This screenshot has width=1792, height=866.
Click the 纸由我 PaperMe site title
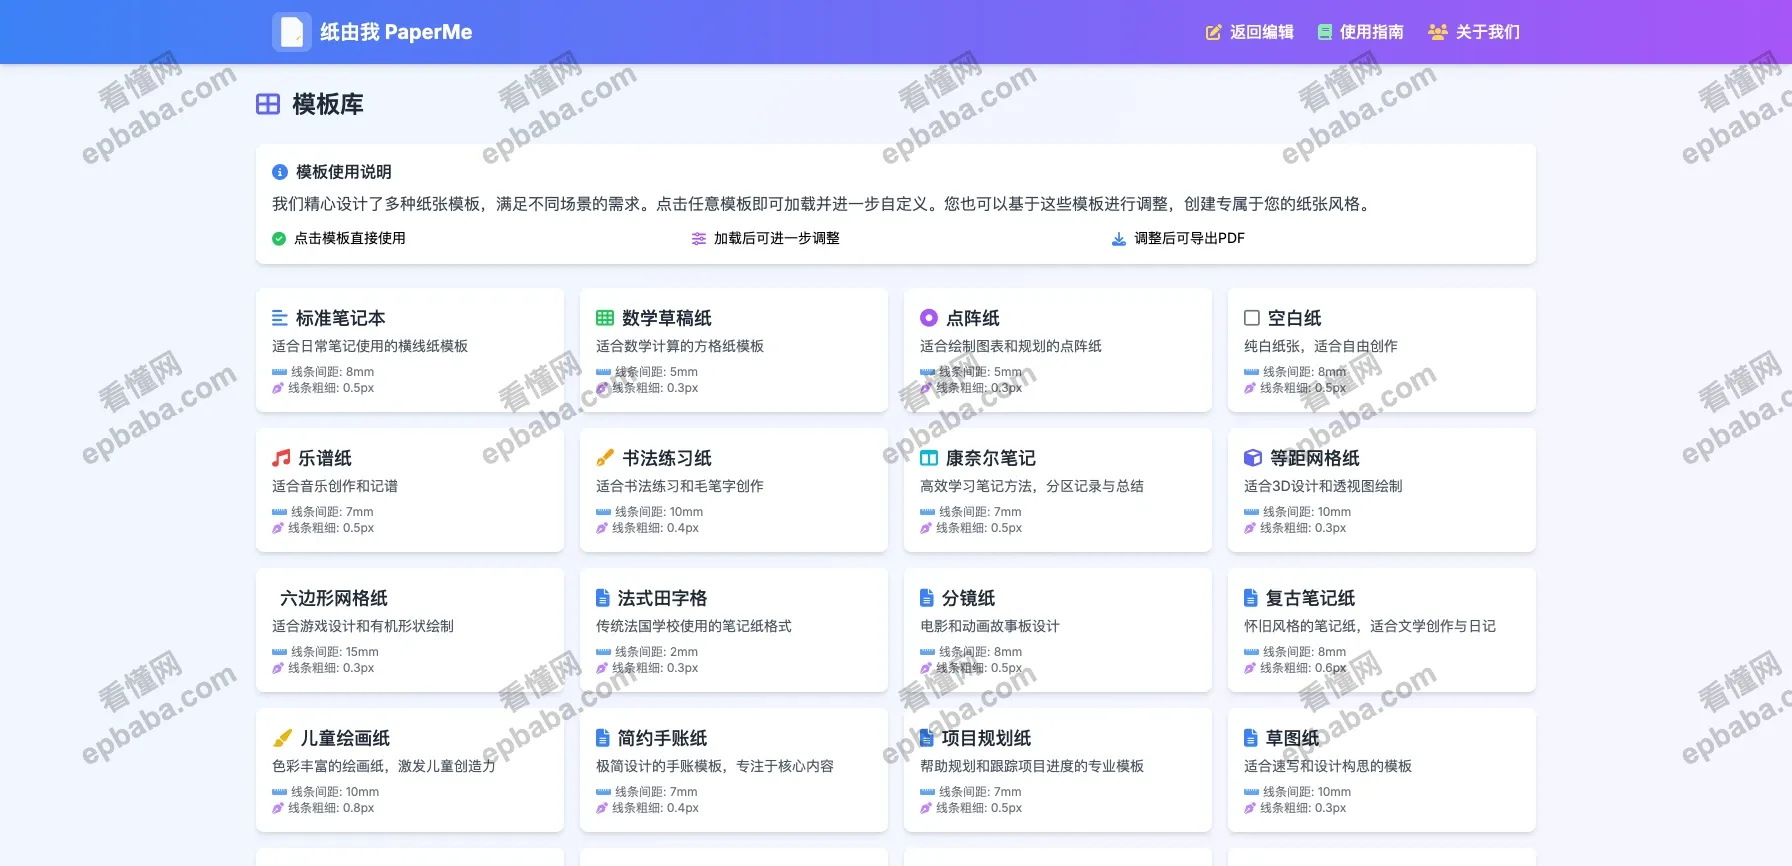[x=396, y=32]
